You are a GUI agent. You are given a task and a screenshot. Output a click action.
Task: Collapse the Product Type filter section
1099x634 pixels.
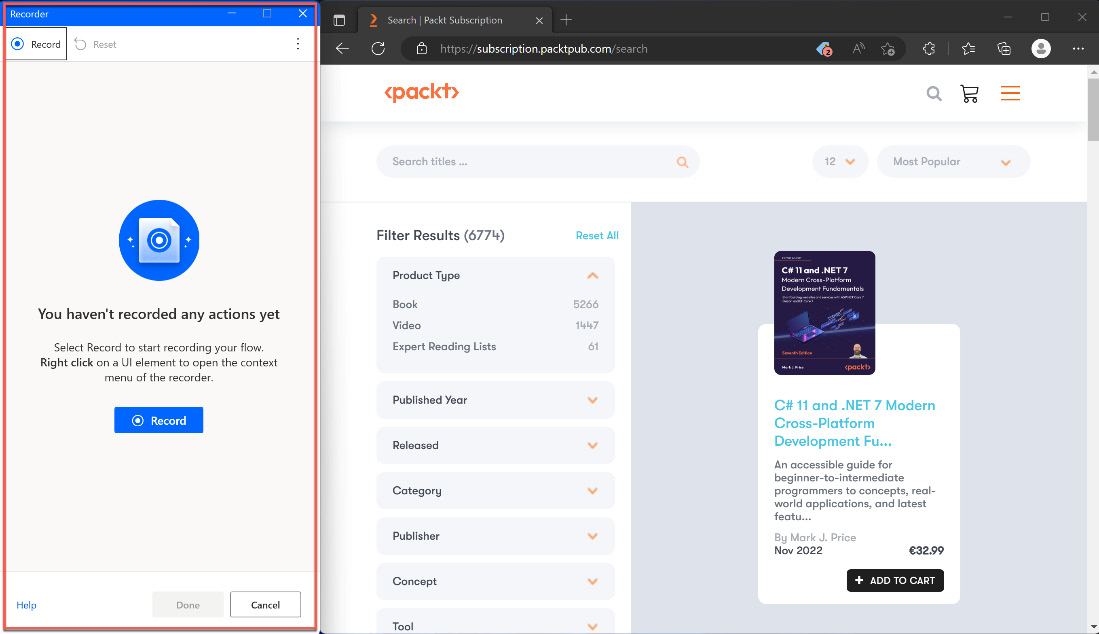pos(592,276)
